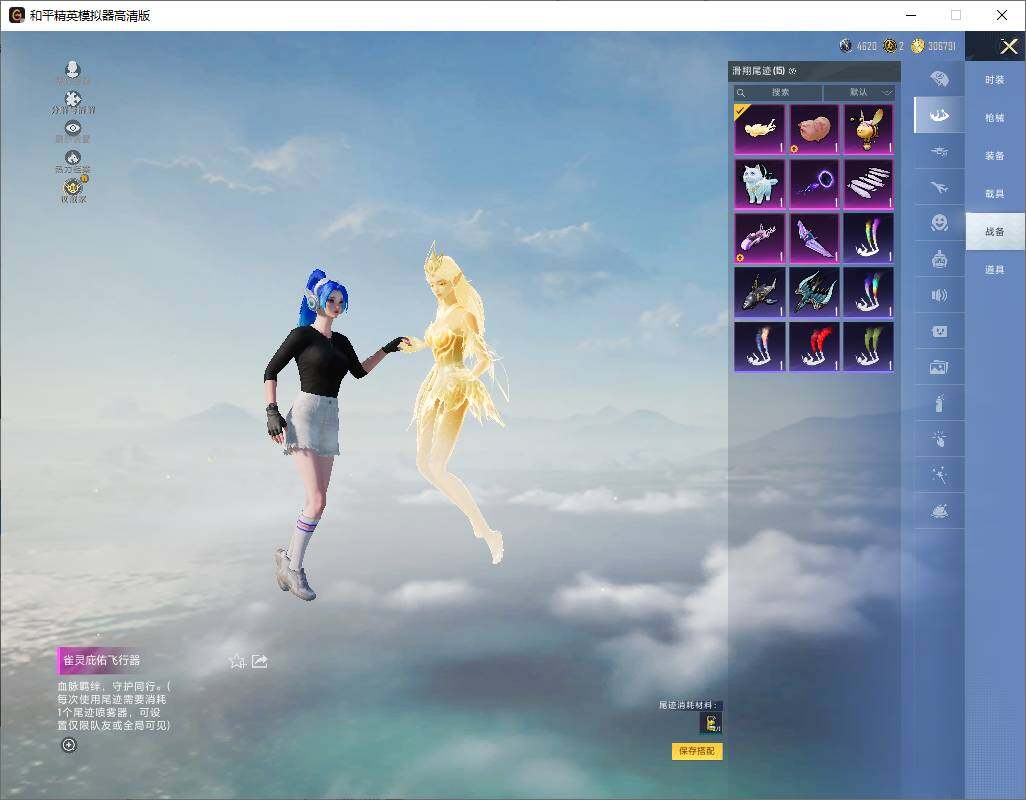Open the flame icon labeled 热力

73,158
